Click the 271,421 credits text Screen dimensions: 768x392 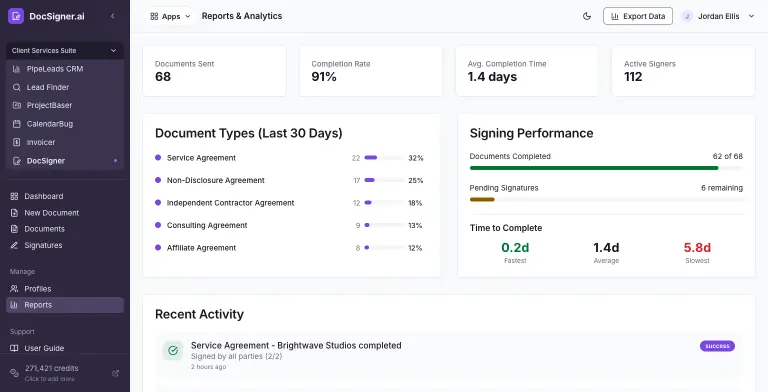51,368
